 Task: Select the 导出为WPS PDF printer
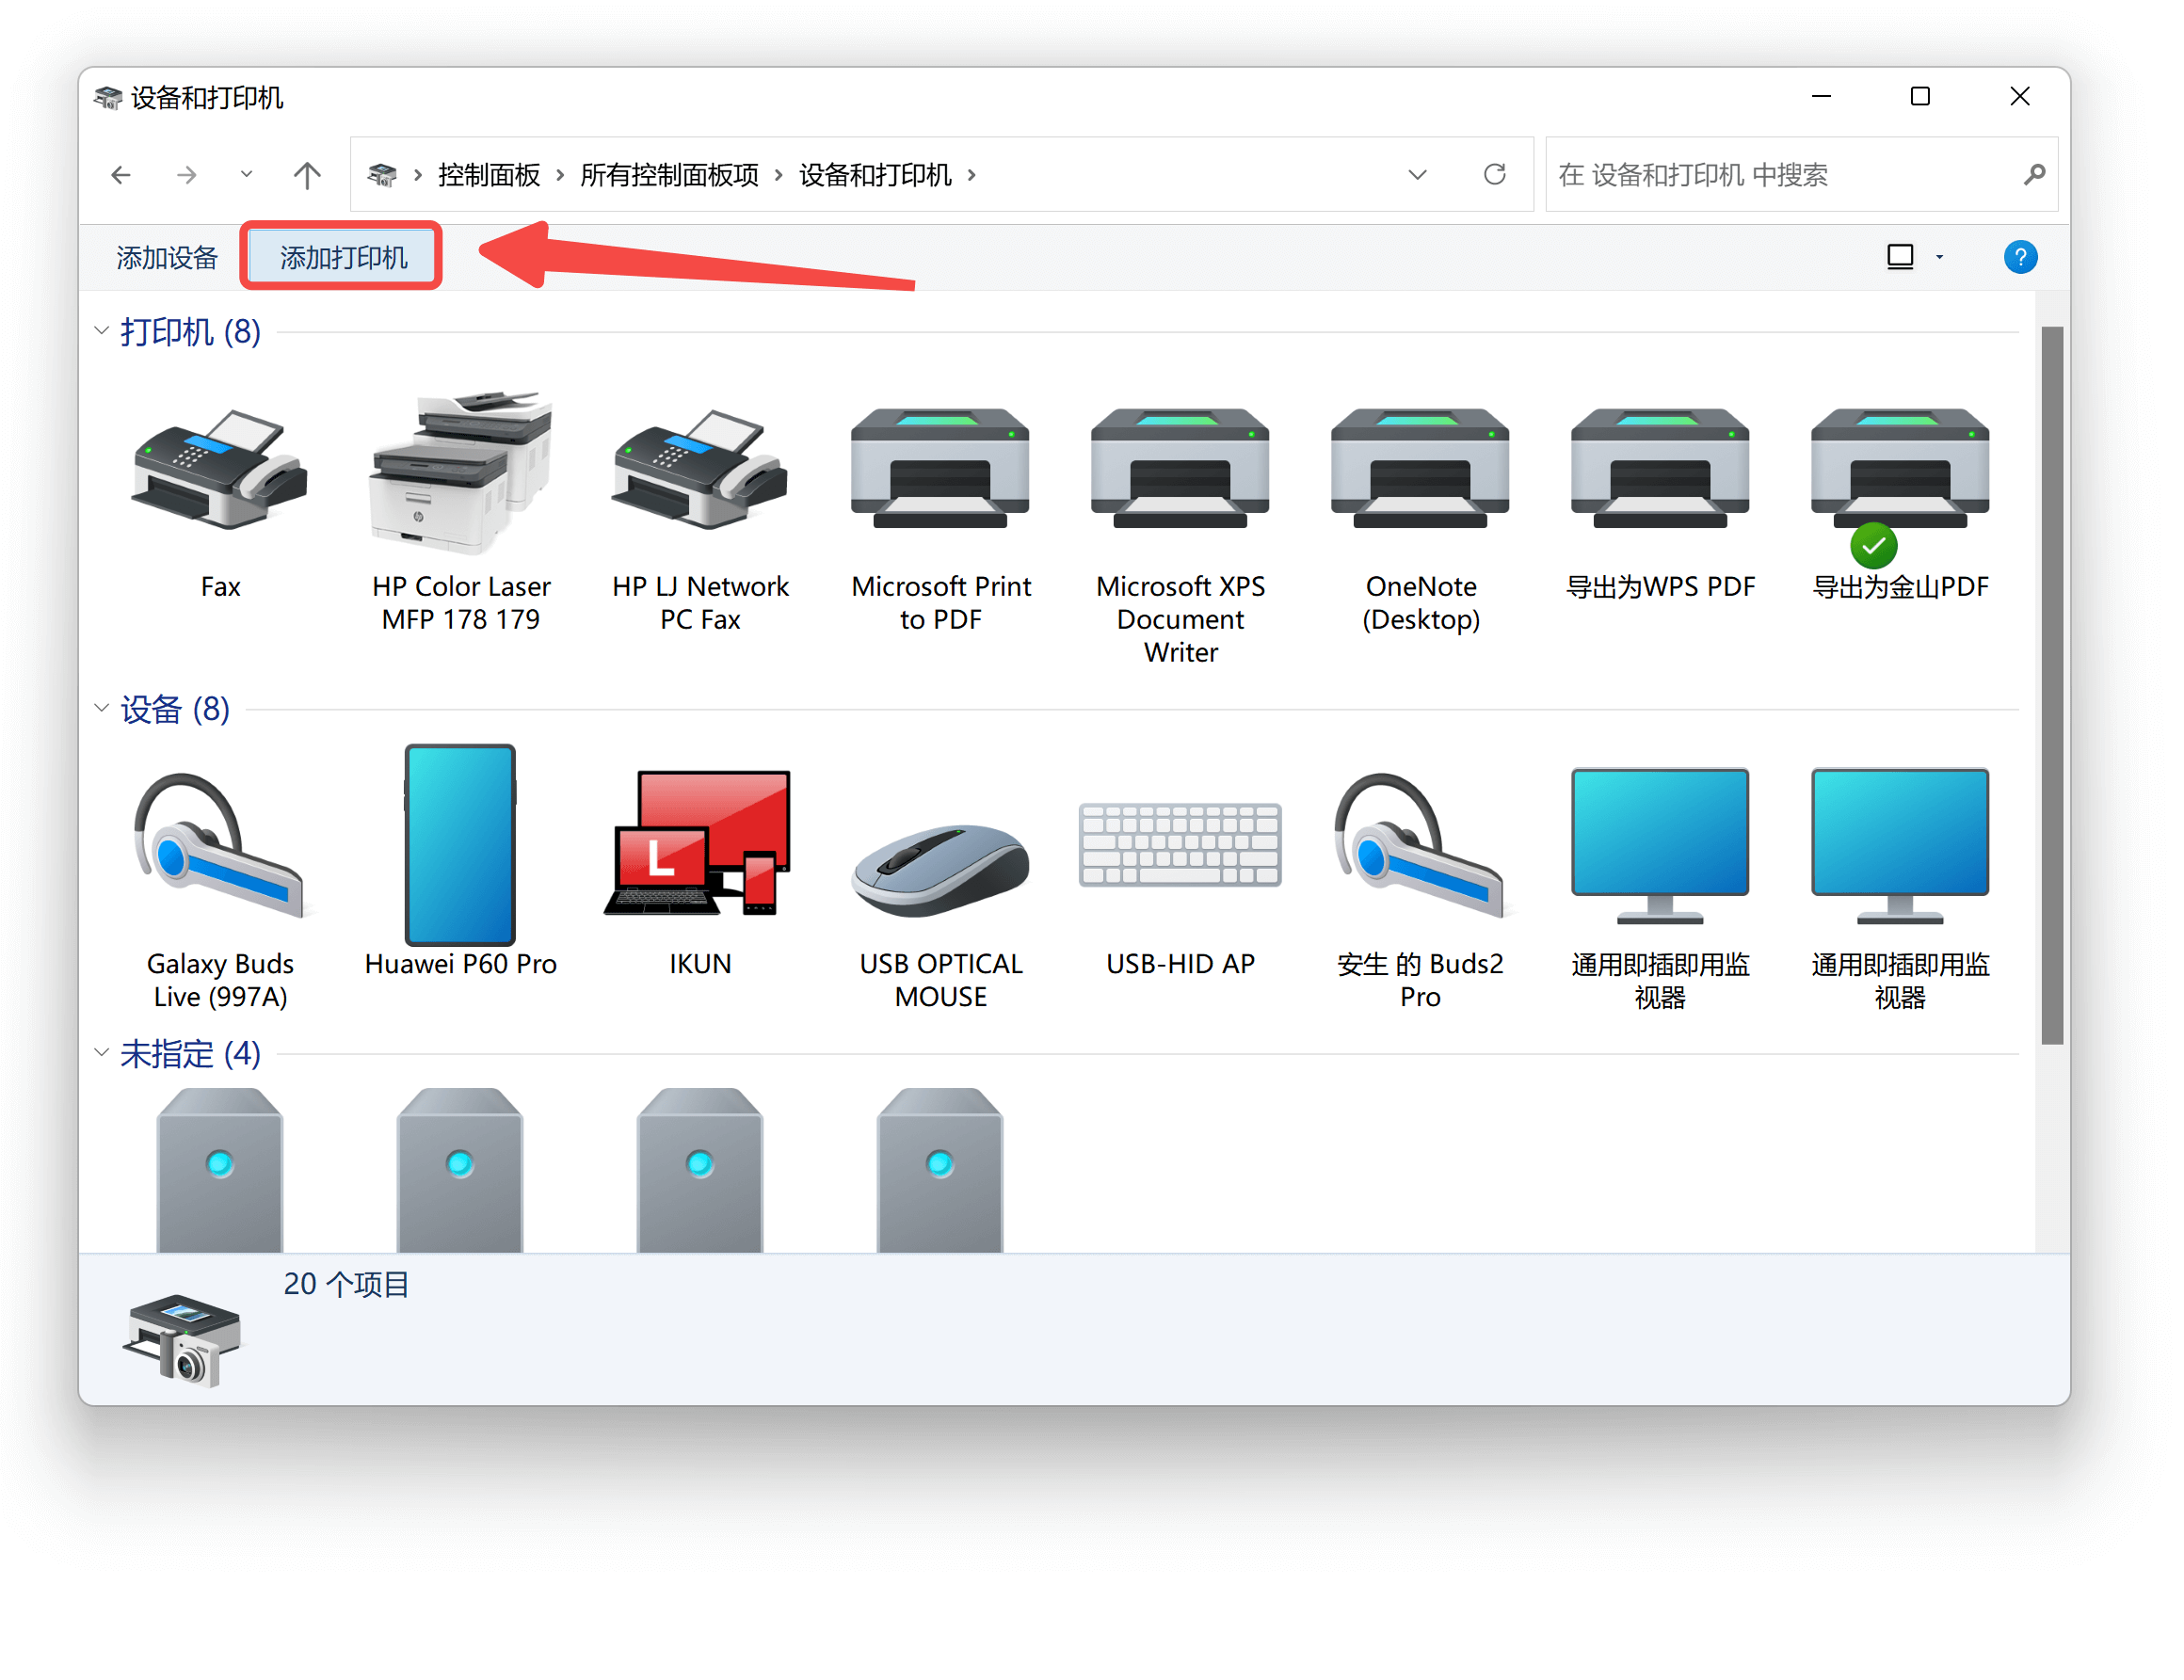pos(1660,468)
